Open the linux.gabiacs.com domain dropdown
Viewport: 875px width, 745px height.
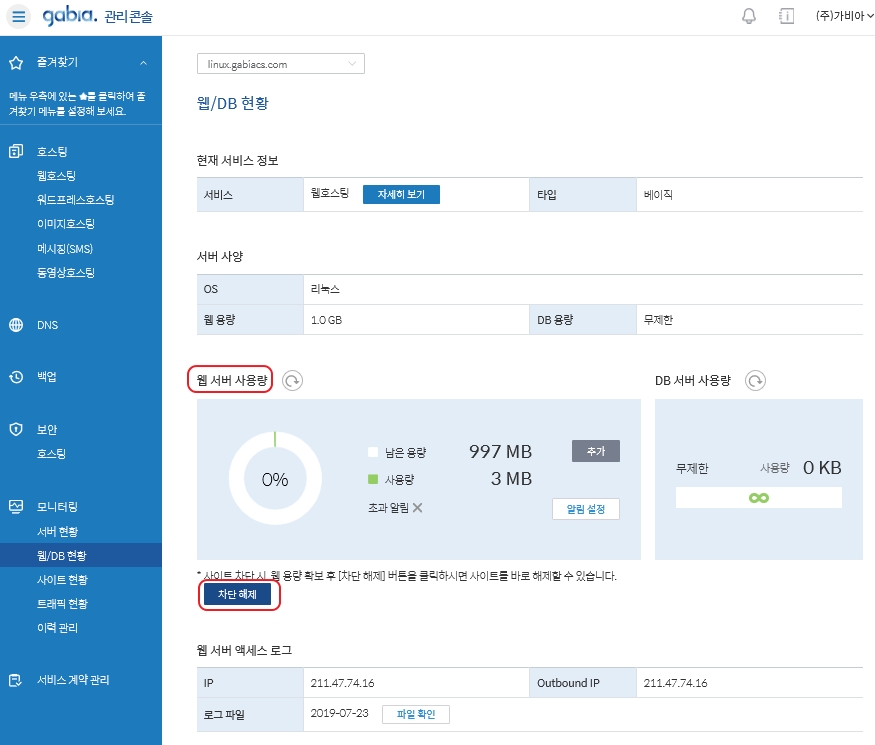pos(281,64)
